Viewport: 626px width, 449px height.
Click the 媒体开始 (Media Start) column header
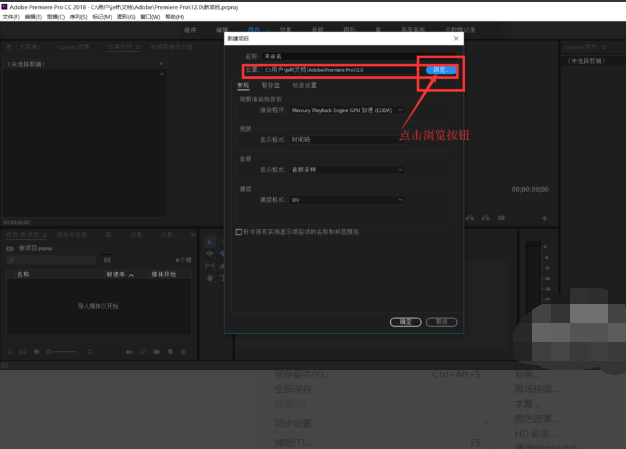click(x=164, y=274)
